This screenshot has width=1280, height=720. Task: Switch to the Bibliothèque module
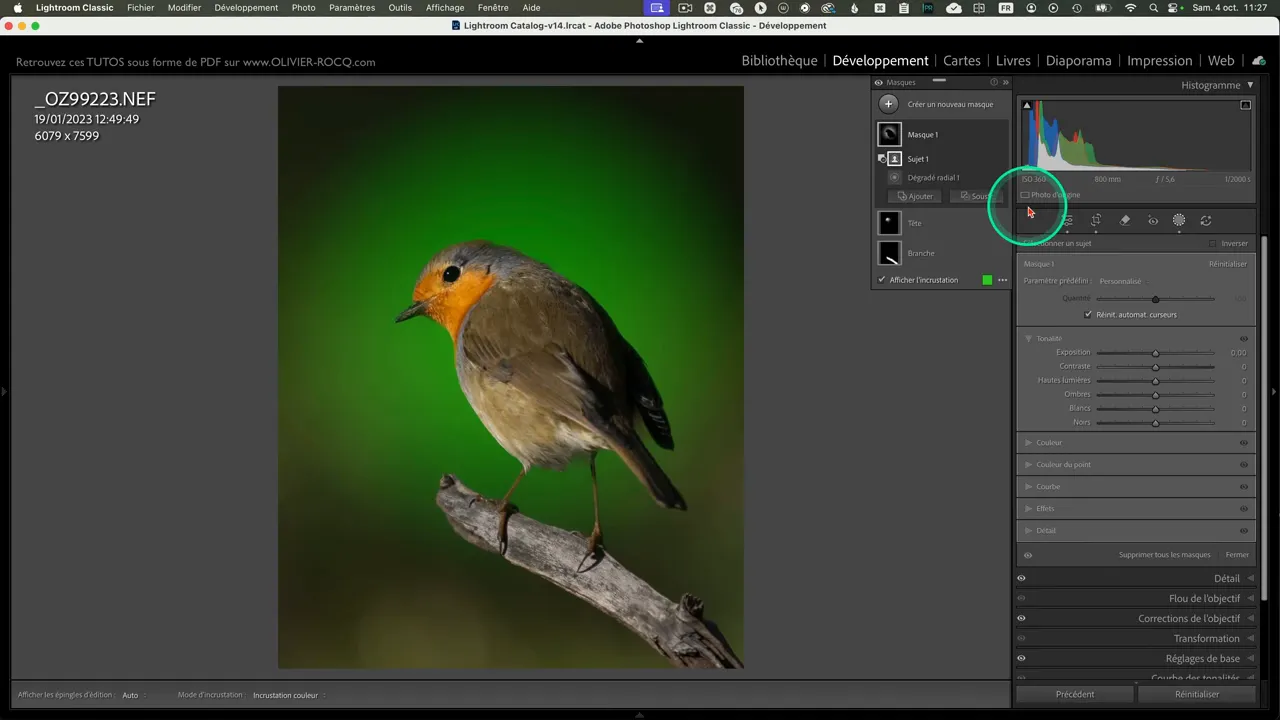click(x=779, y=61)
